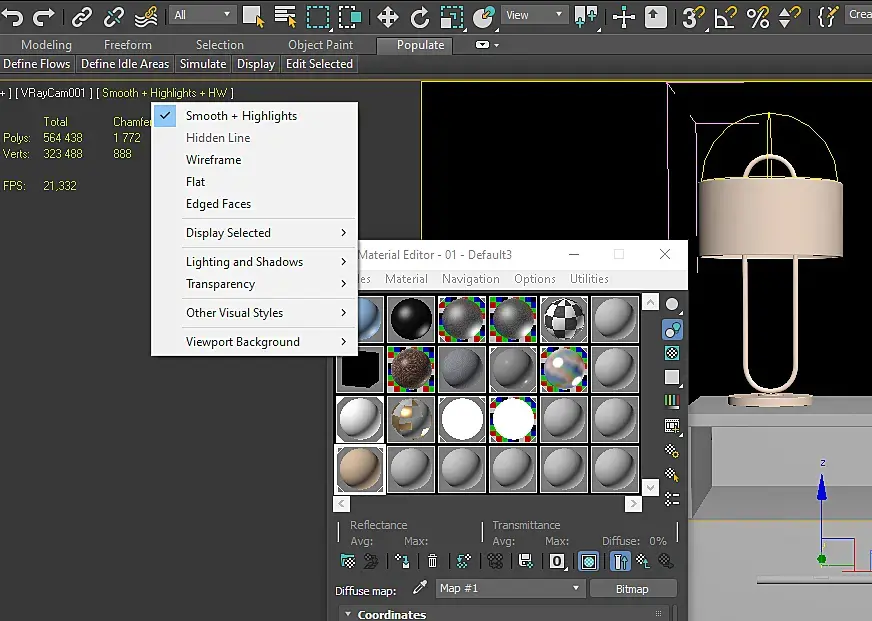Image resolution: width=872 pixels, height=621 pixels.
Task: Click the Select and Link chain icon
Action: tap(81, 16)
